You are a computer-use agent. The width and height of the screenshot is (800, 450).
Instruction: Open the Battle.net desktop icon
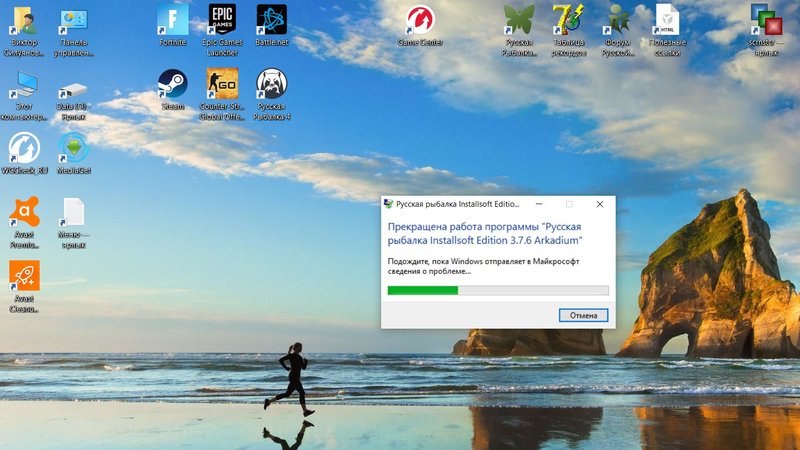point(271,20)
